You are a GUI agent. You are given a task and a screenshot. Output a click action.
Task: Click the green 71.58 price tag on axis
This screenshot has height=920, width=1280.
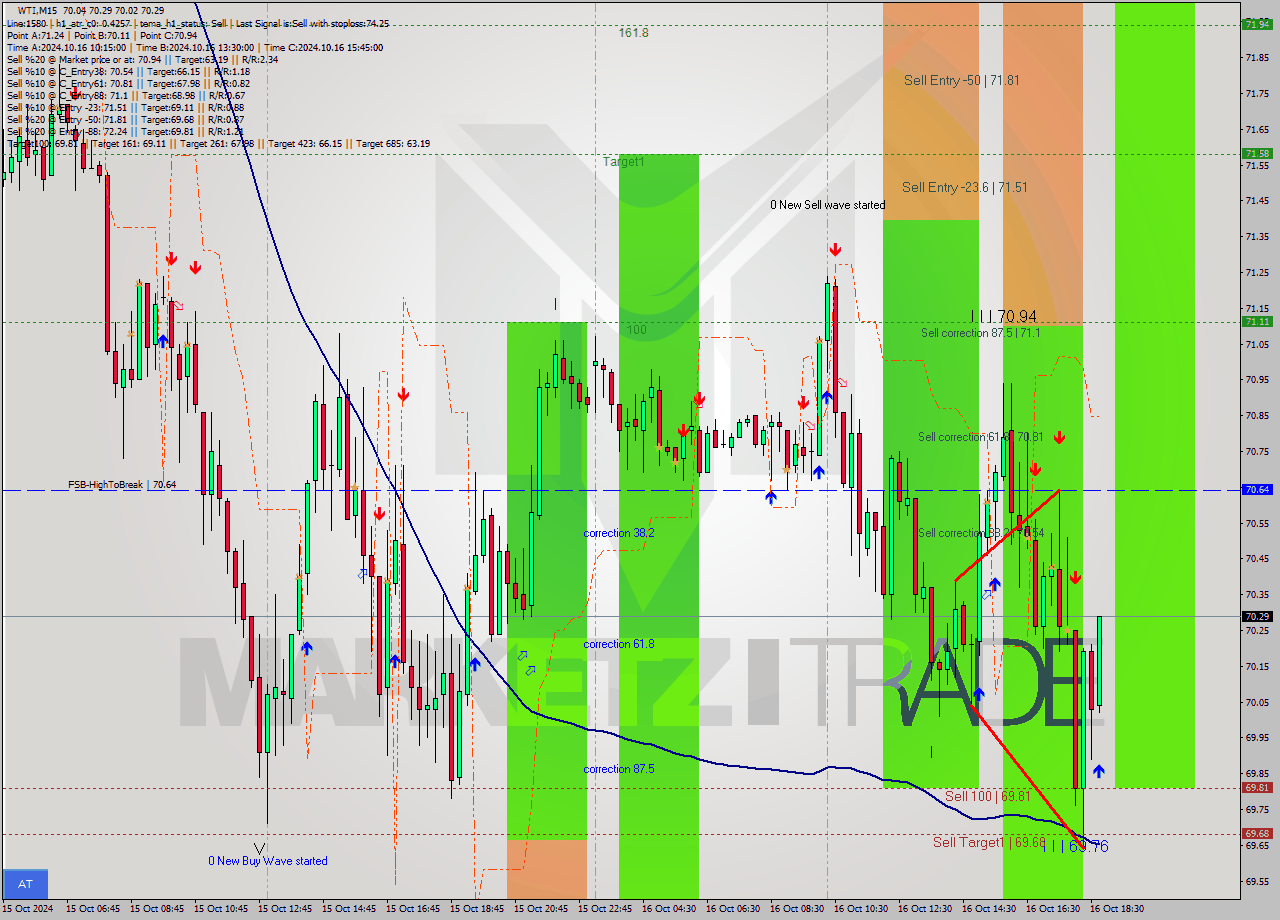click(1257, 153)
